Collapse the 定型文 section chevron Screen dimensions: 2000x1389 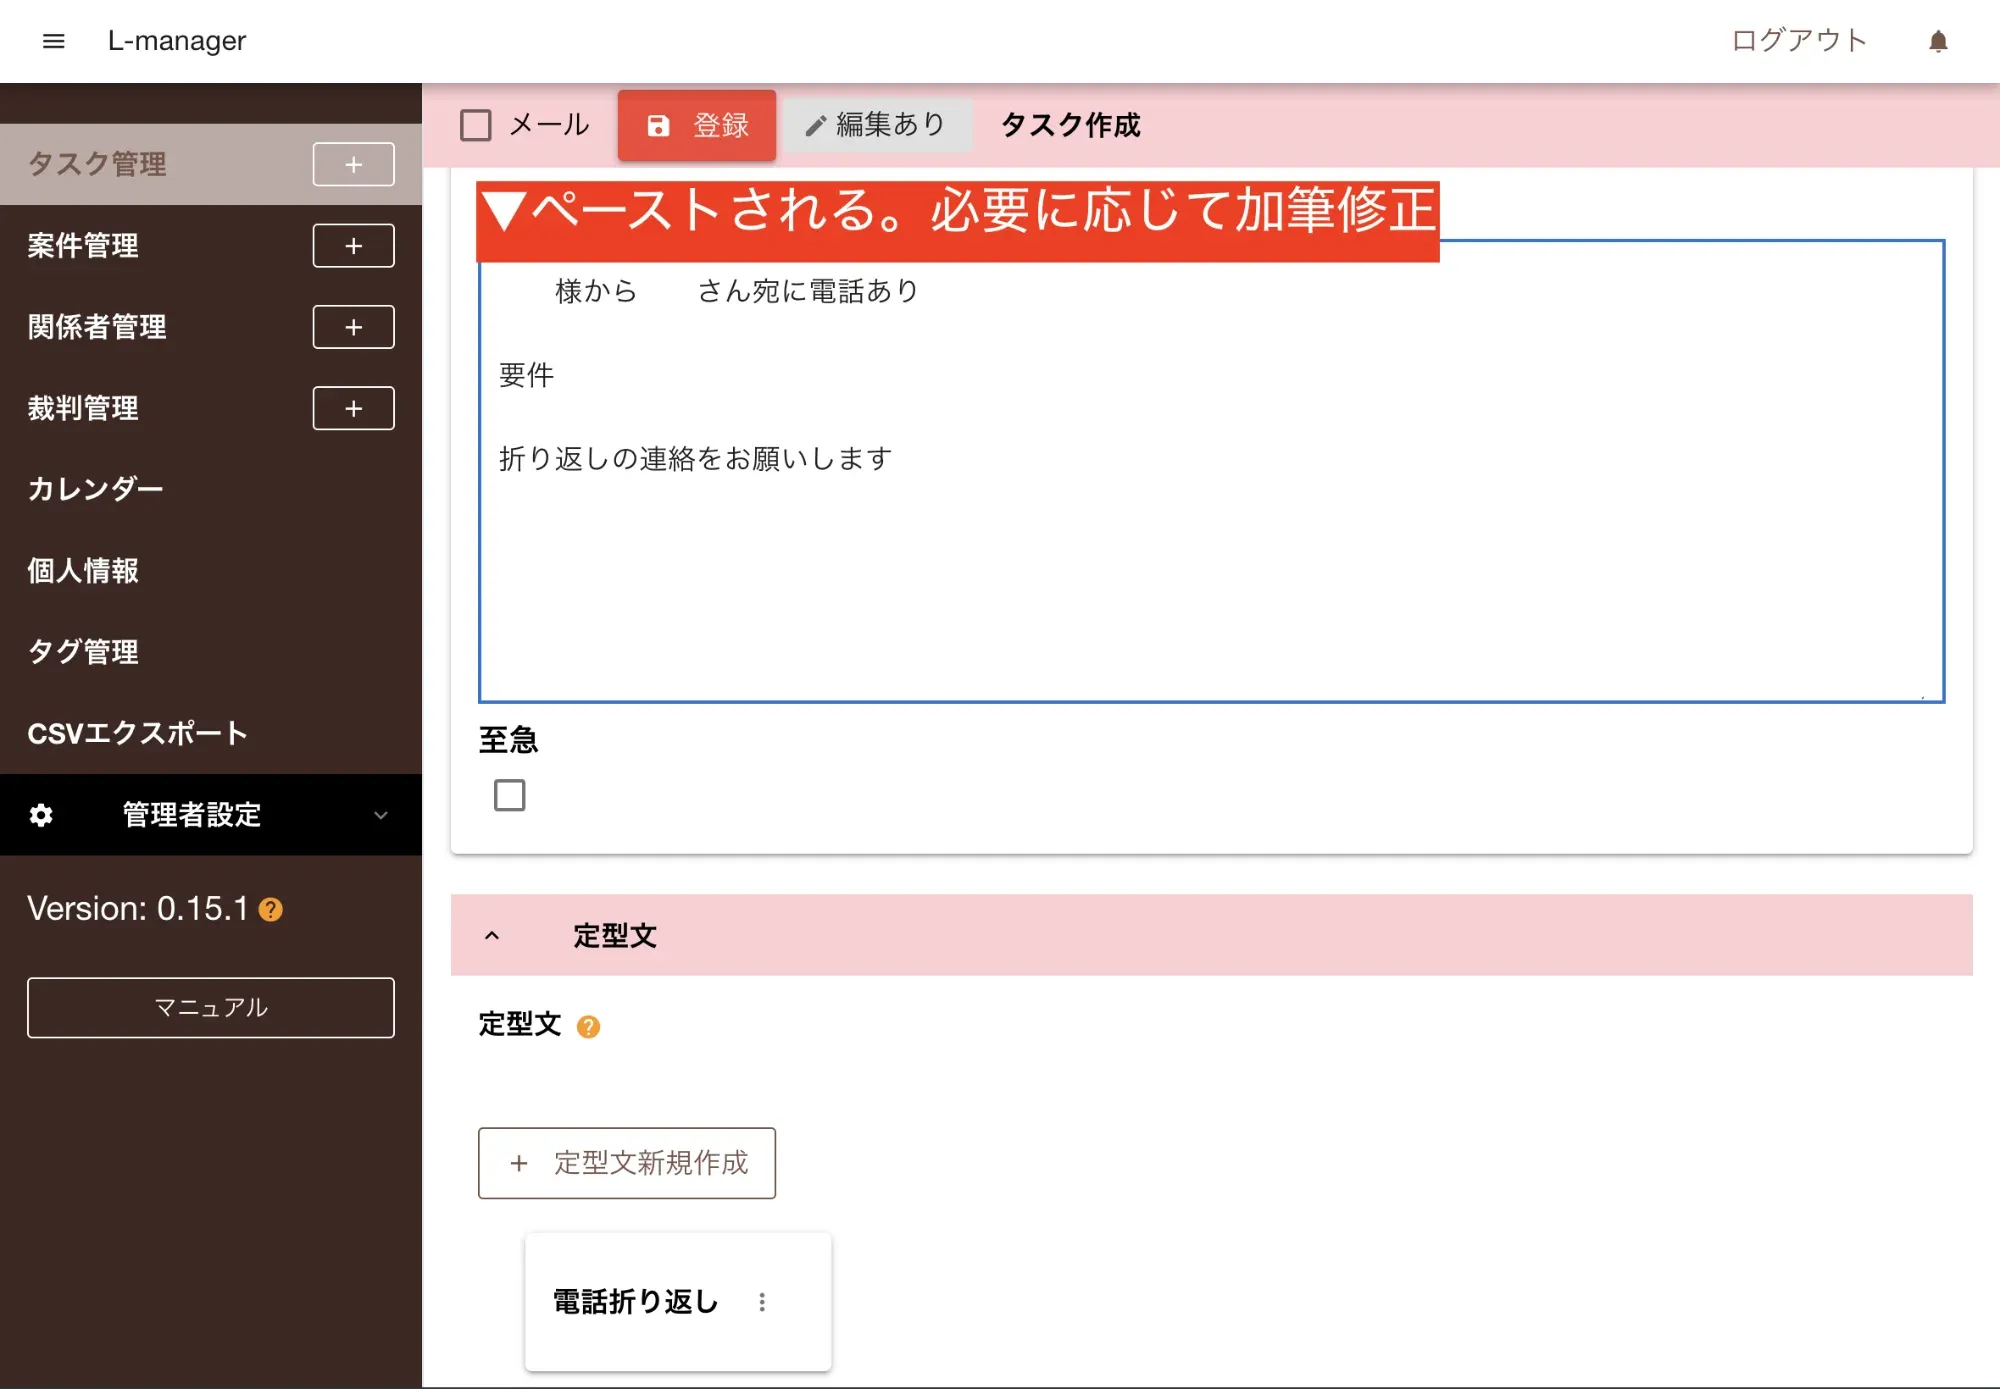[x=492, y=936]
